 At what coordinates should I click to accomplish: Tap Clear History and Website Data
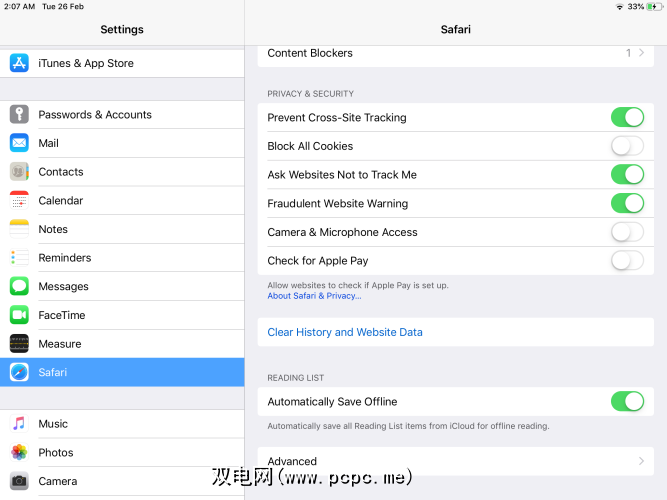pos(345,332)
